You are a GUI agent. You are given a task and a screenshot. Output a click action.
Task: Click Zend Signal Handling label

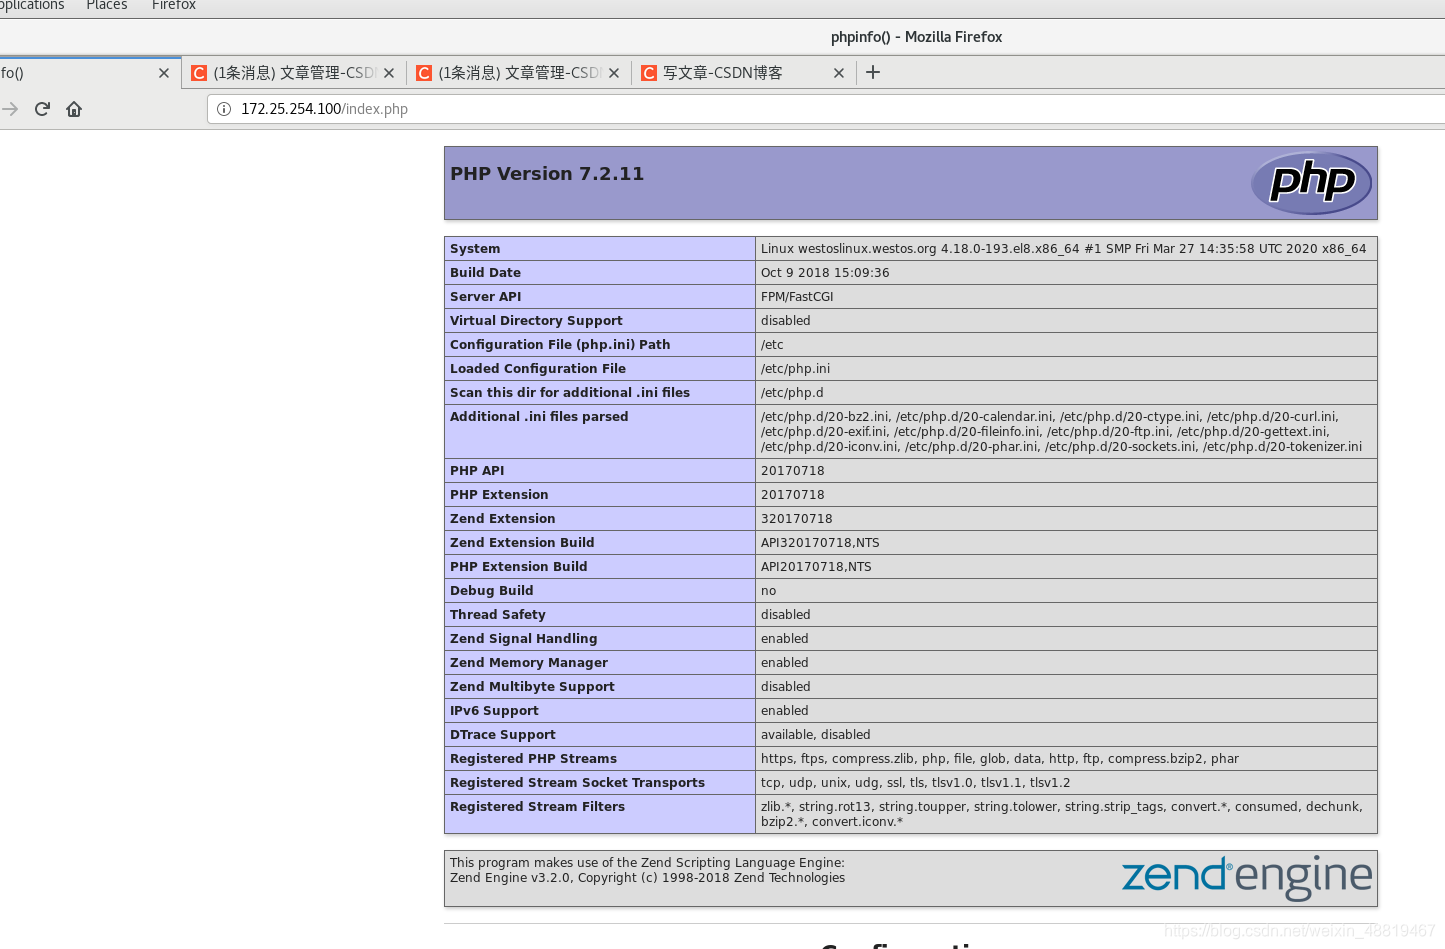[x=523, y=639]
